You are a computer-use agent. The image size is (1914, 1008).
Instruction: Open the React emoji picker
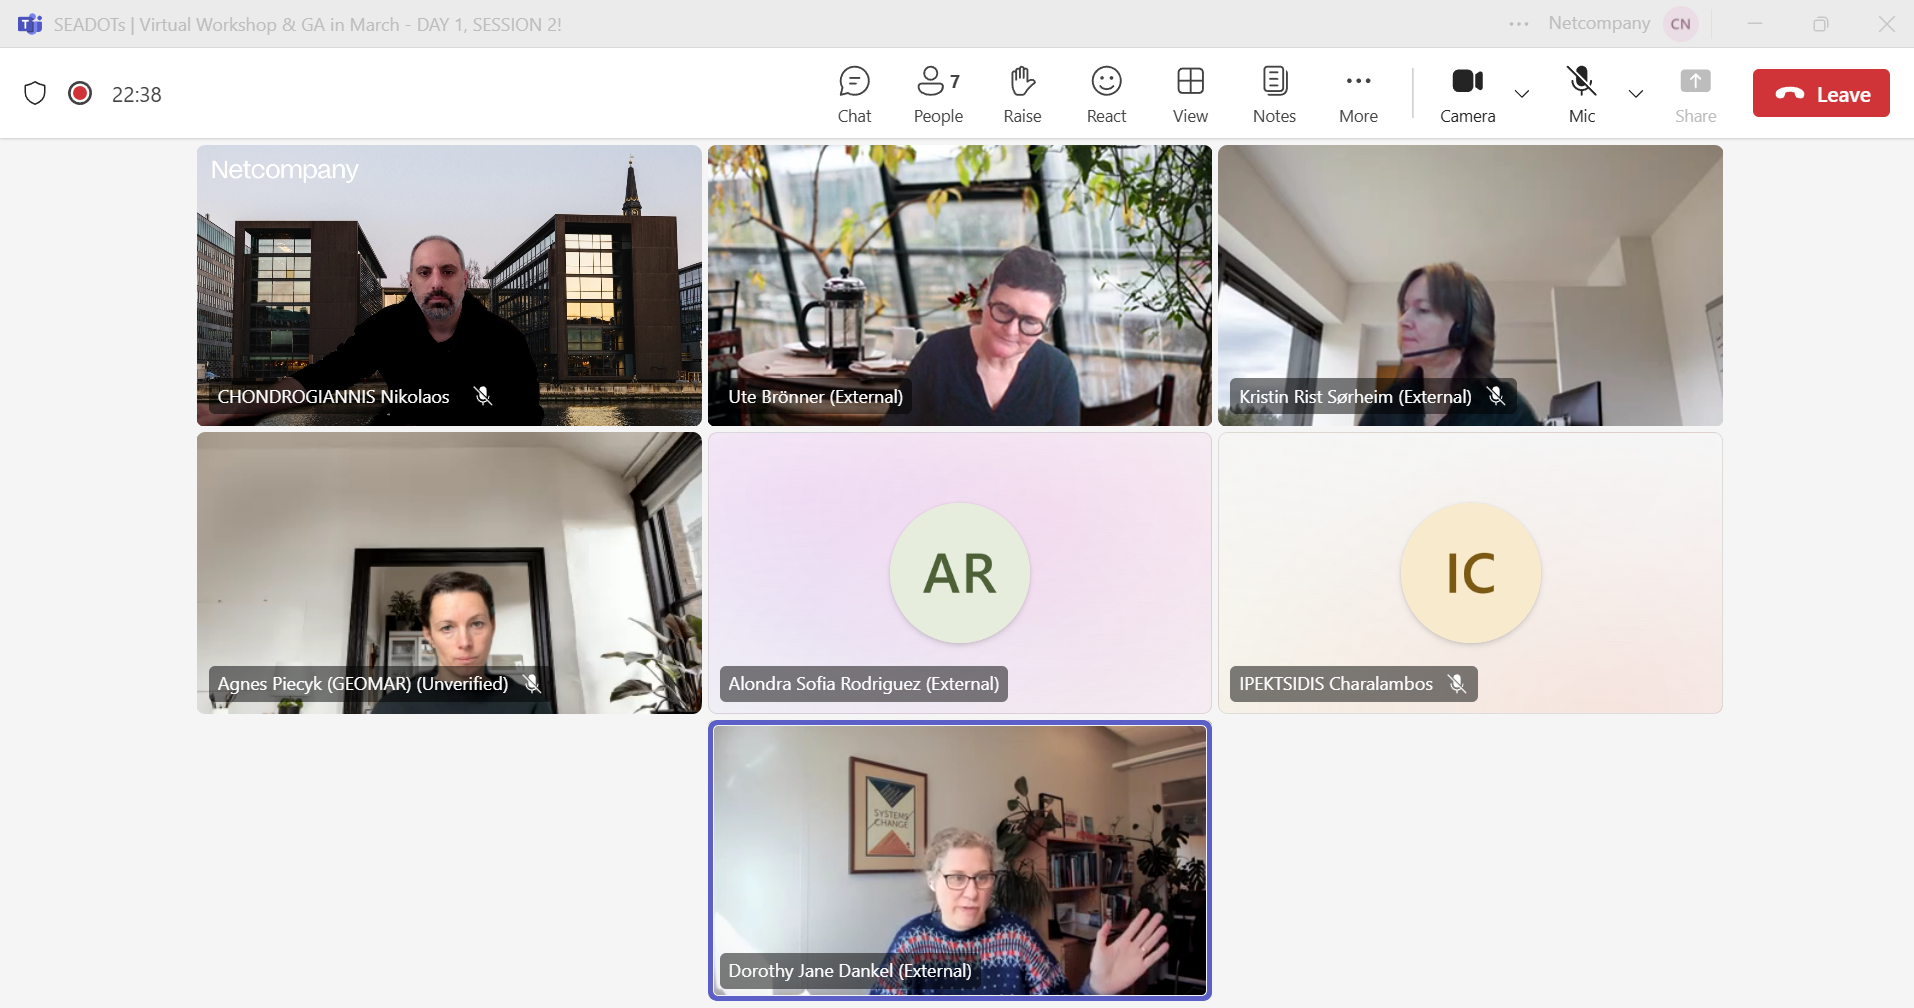(1106, 94)
